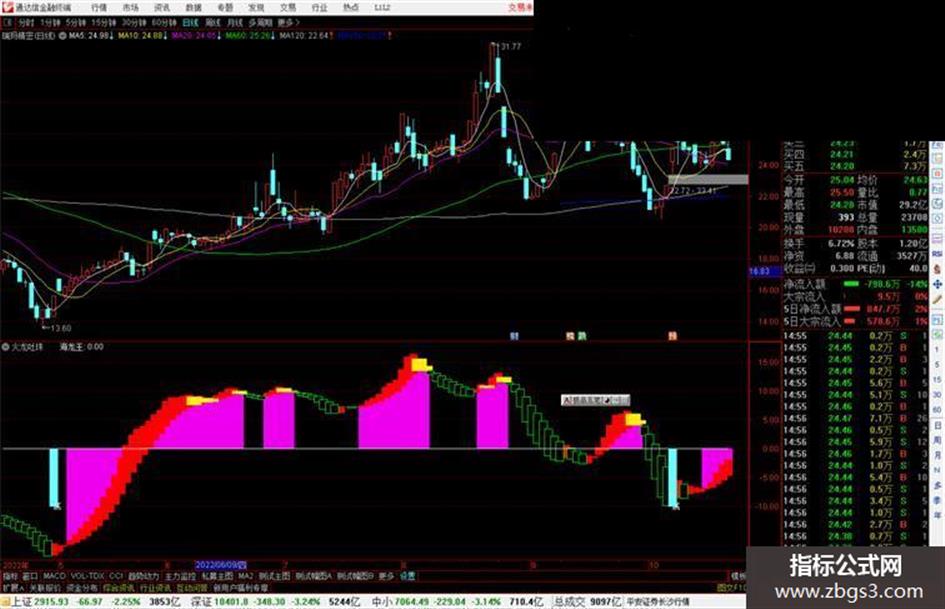Open the 资讯 menu

pyautogui.click(x=162, y=7)
